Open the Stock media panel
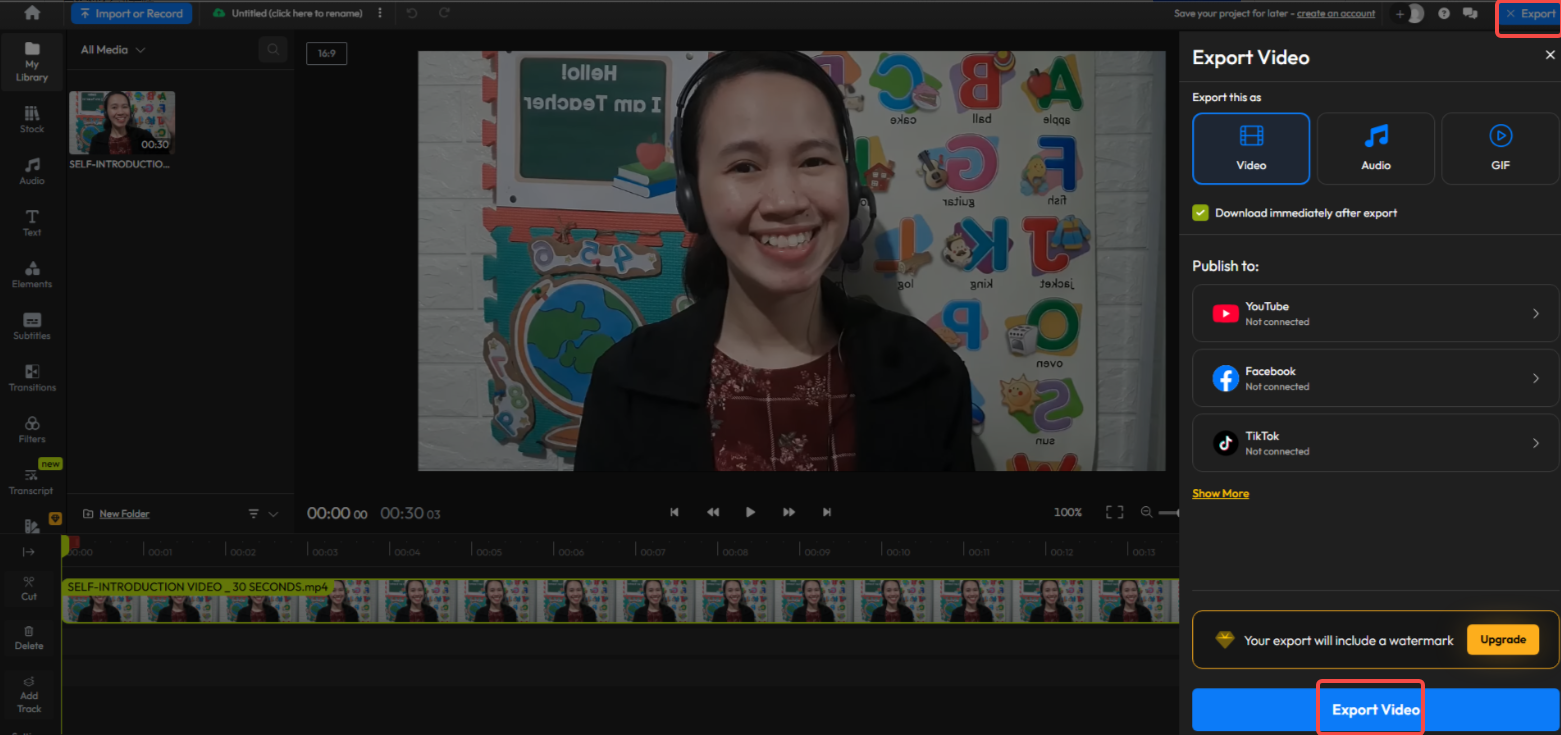This screenshot has width=1561, height=735. pos(31,120)
